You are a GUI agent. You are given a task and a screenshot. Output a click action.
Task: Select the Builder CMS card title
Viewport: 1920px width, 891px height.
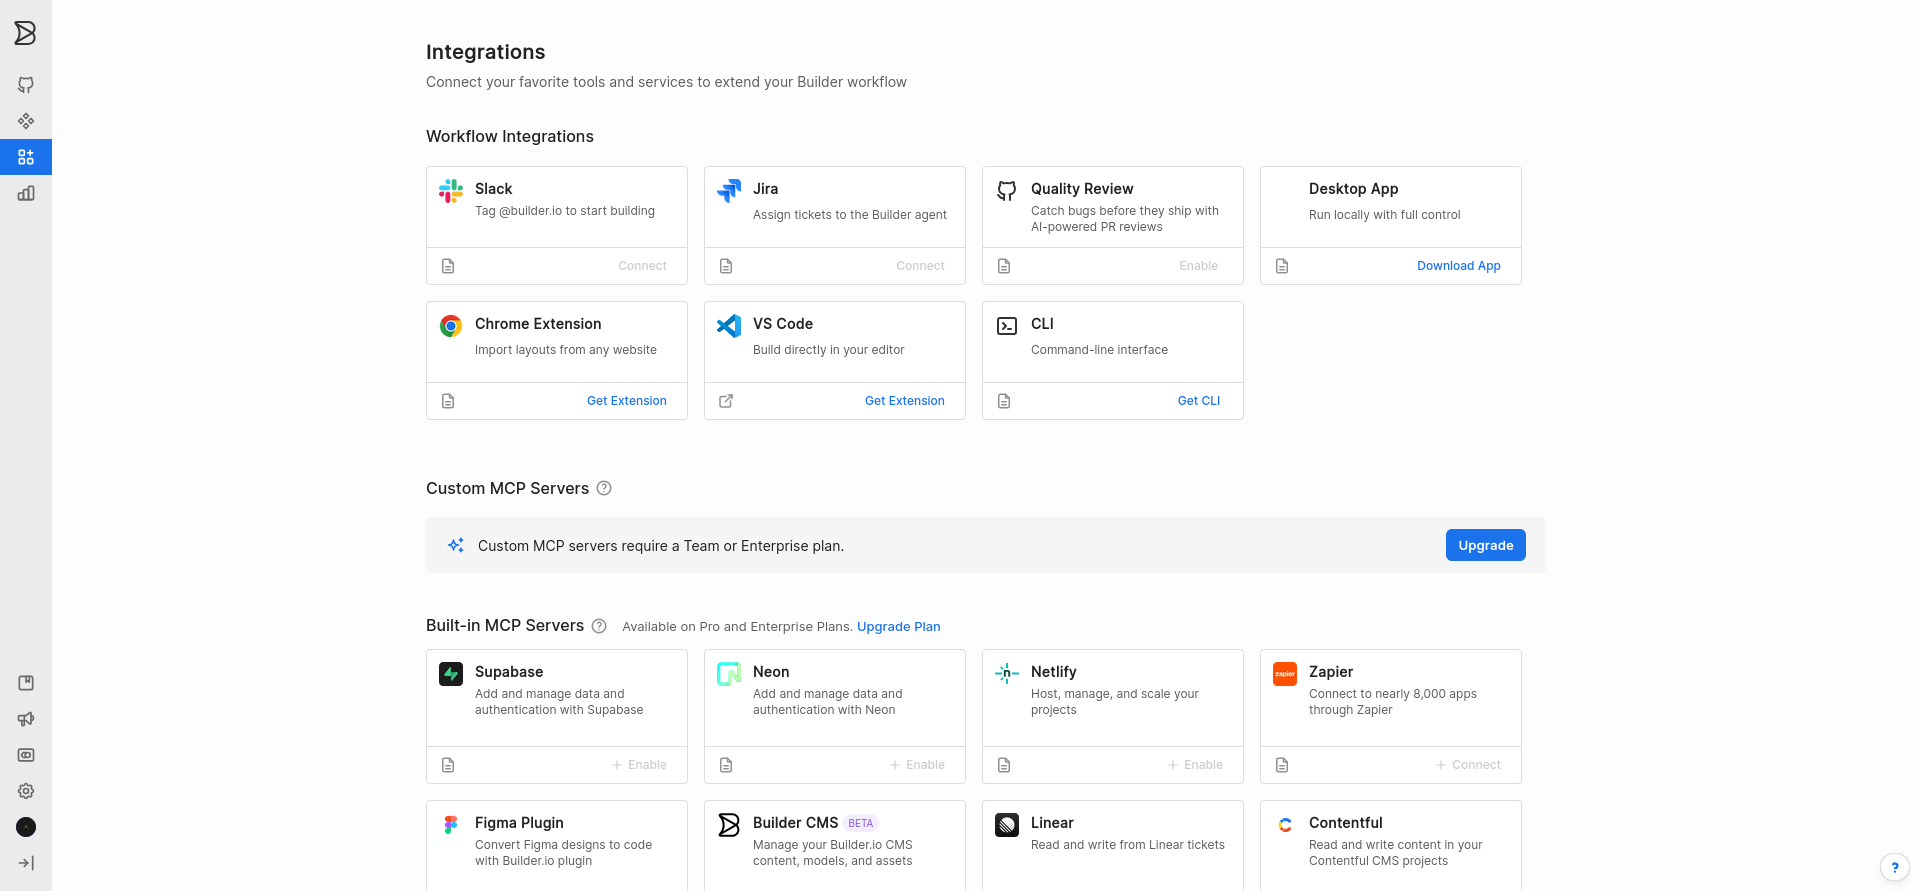pyautogui.click(x=795, y=823)
